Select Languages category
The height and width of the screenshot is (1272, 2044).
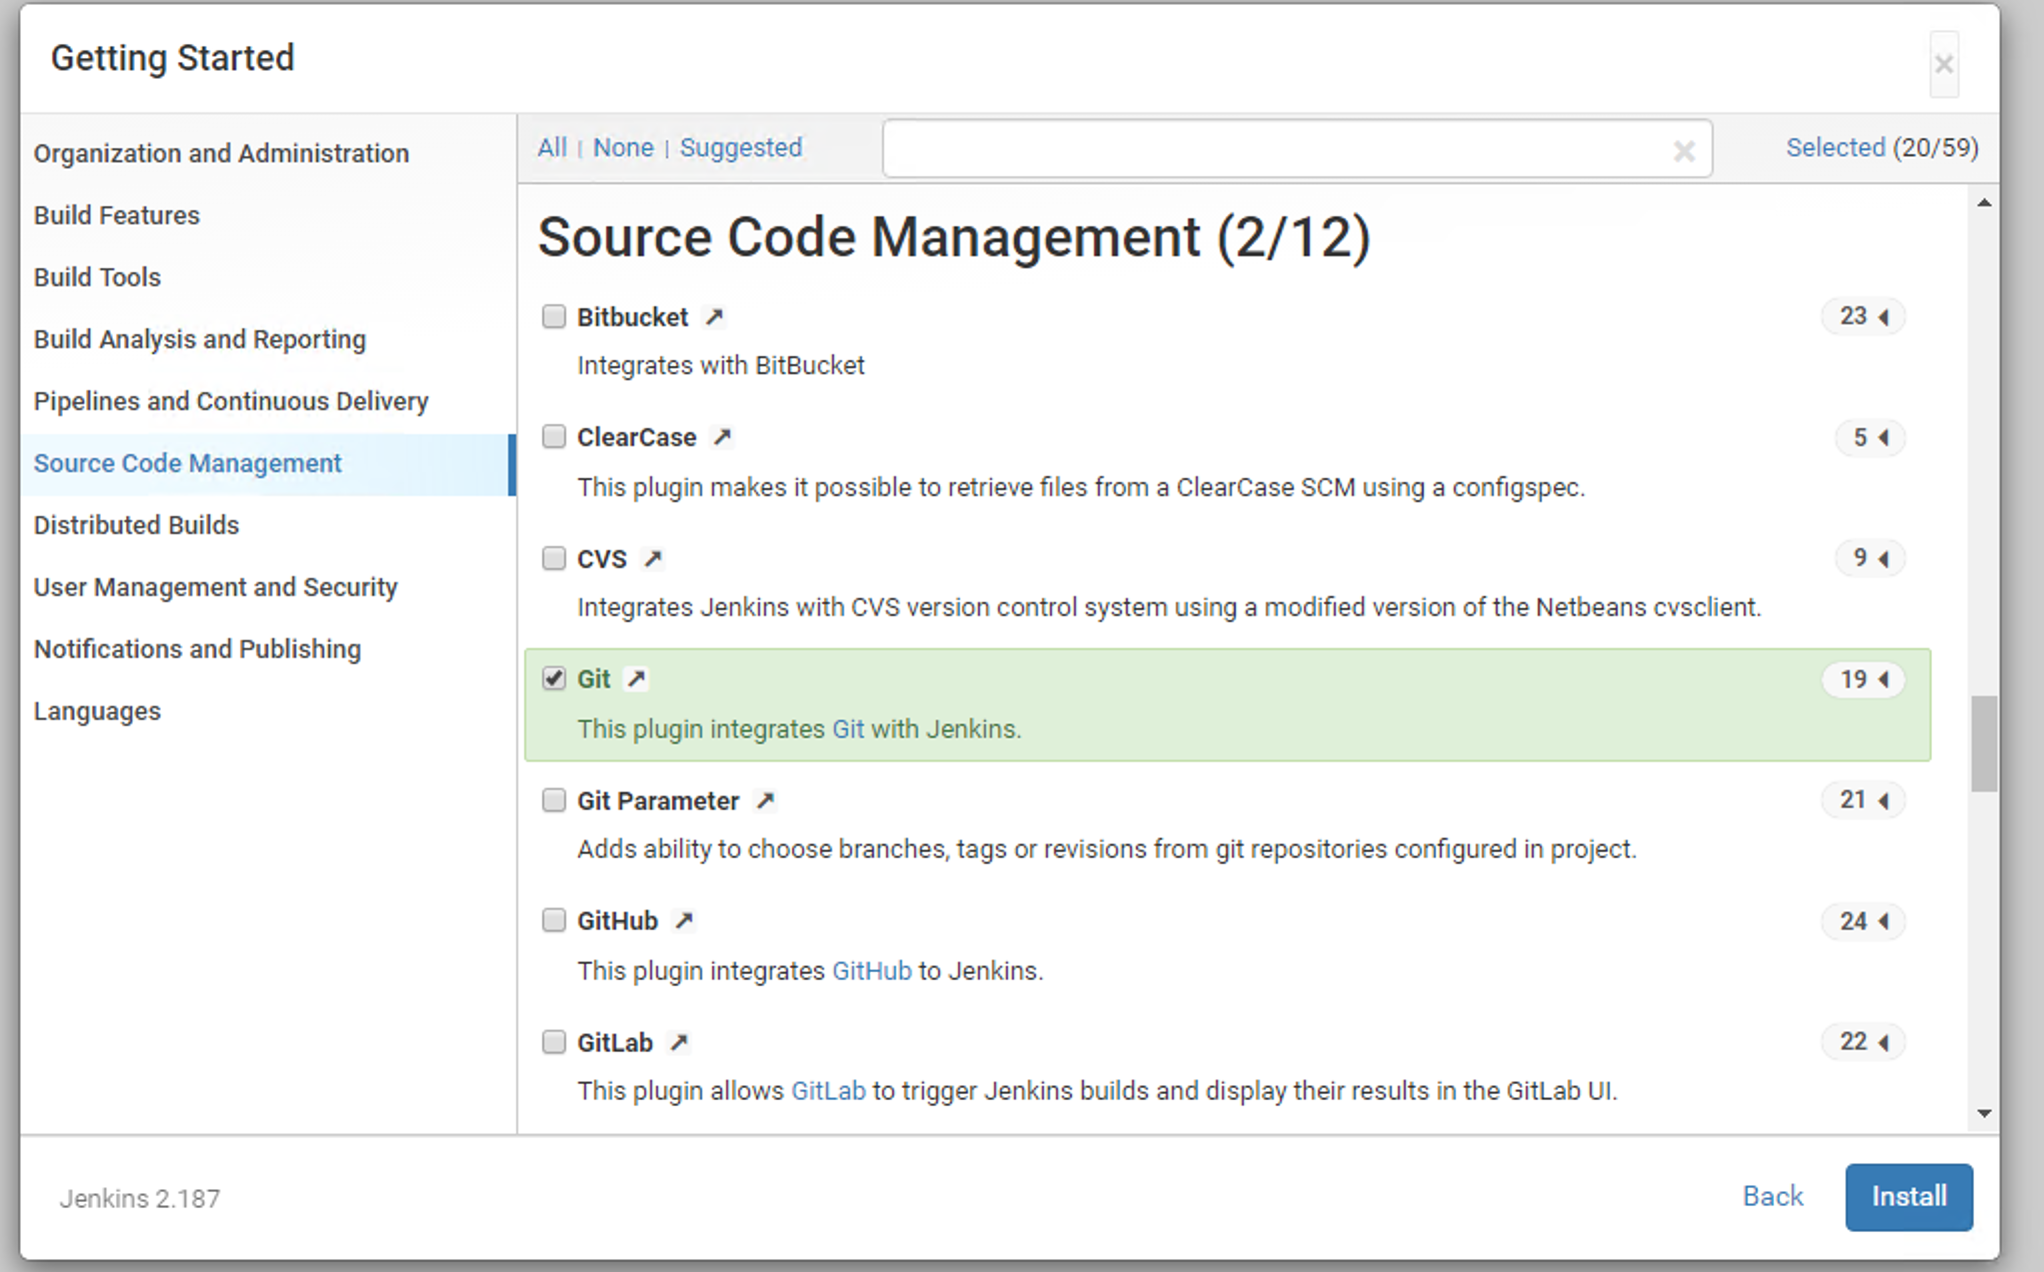point(97,711)
